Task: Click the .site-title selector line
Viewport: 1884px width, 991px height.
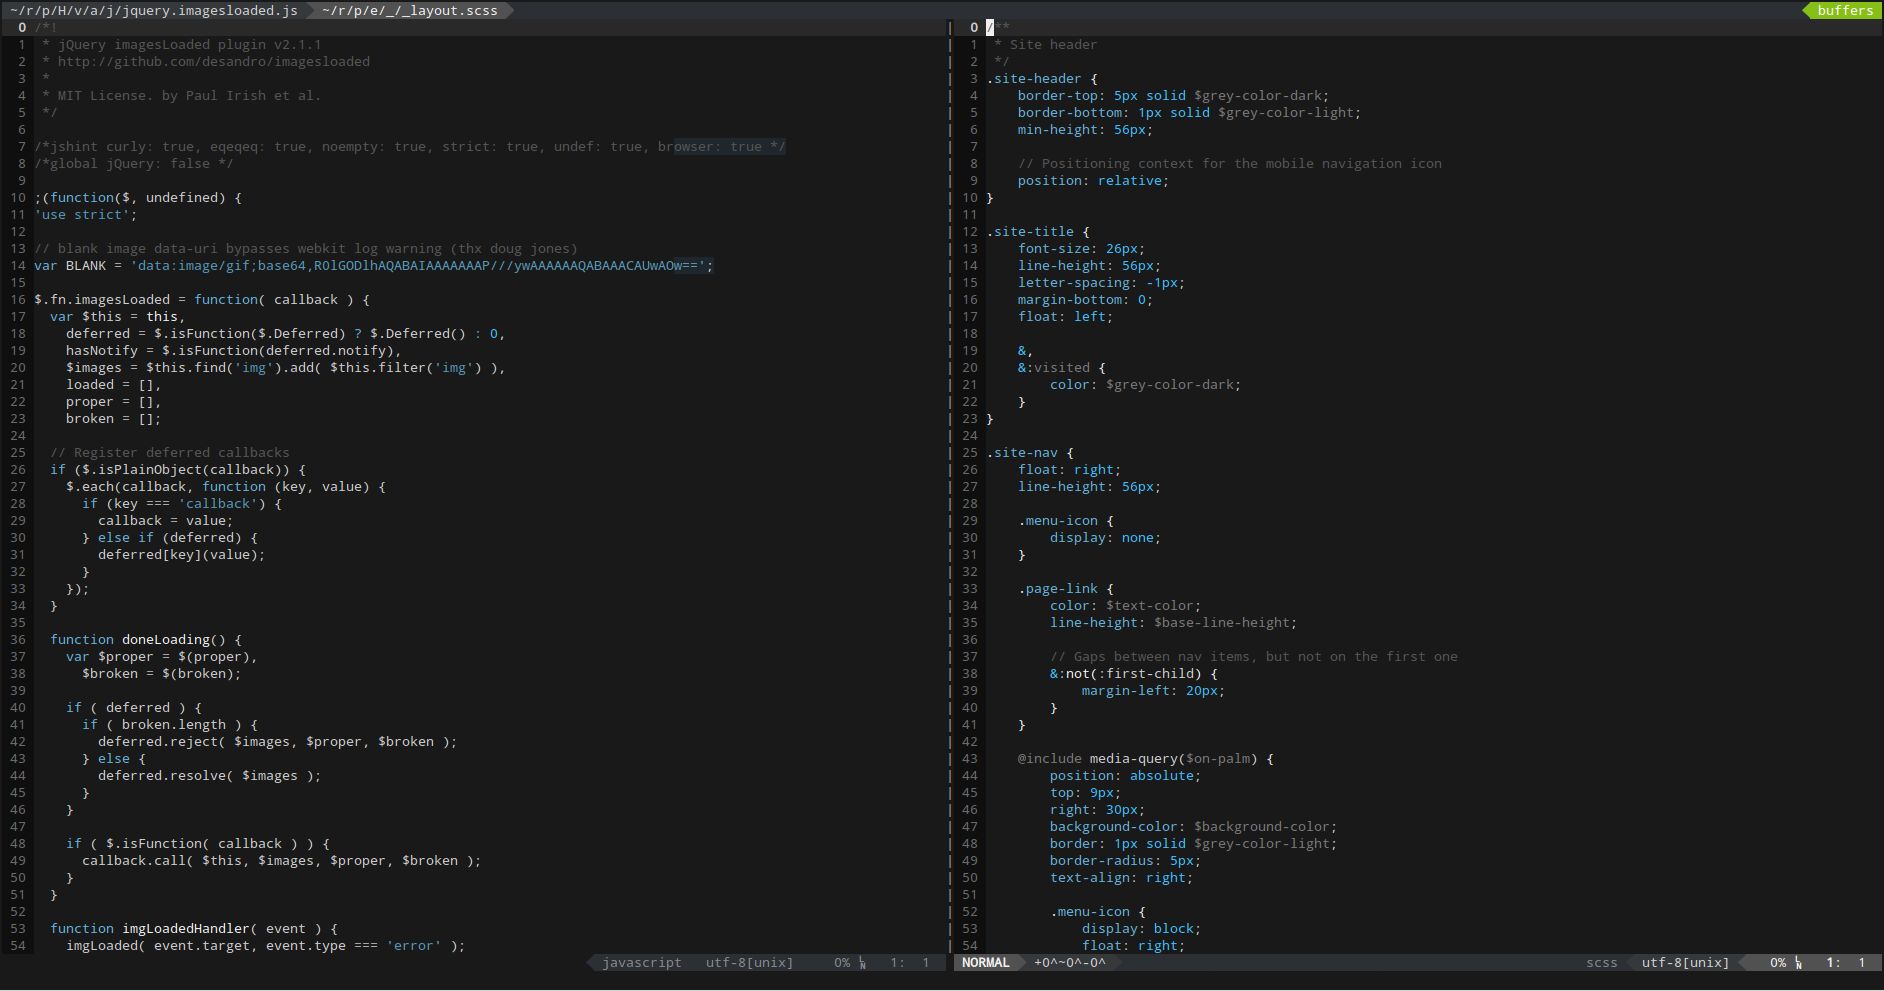Action: [1038, 231]
